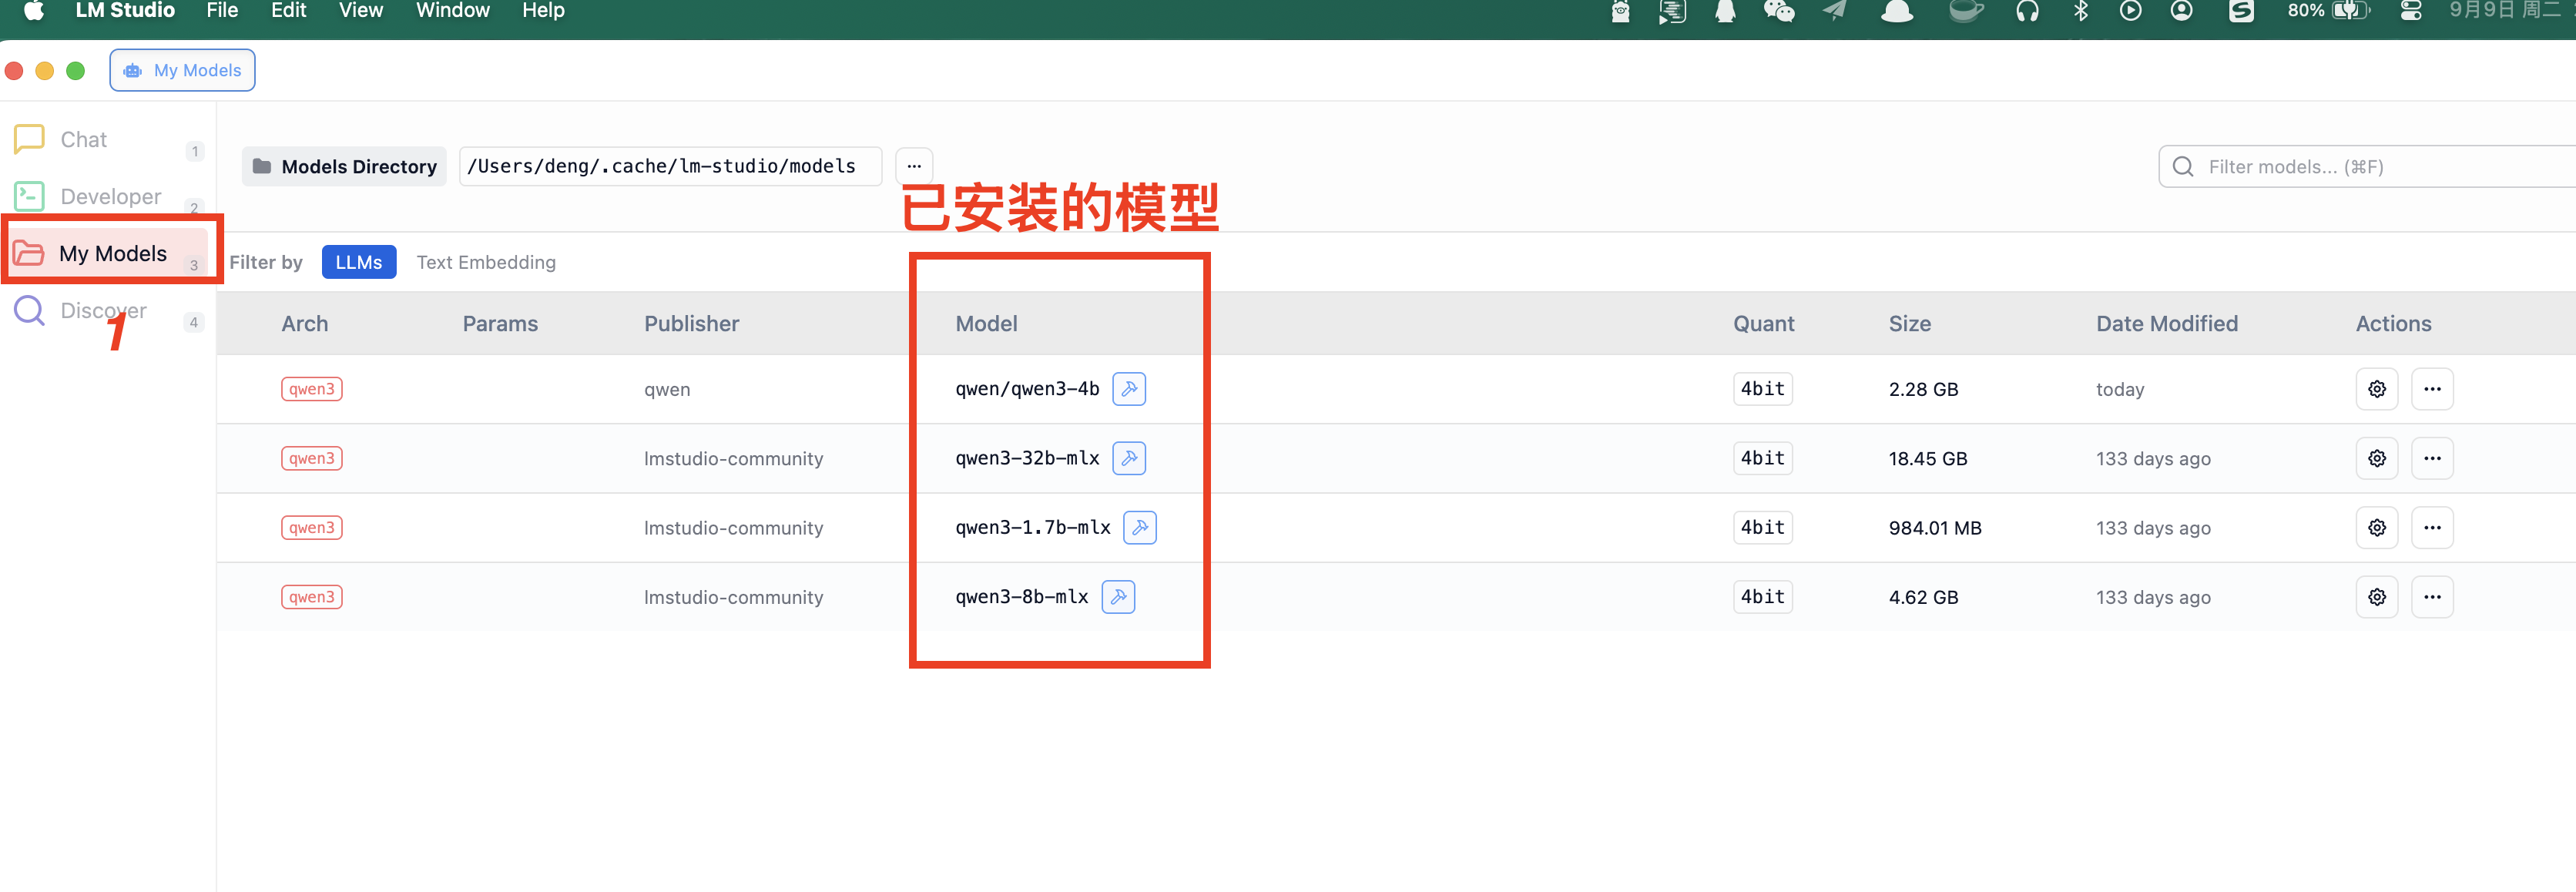
Task: Click the today date modified cell
Action: [x=2120, y=390]
